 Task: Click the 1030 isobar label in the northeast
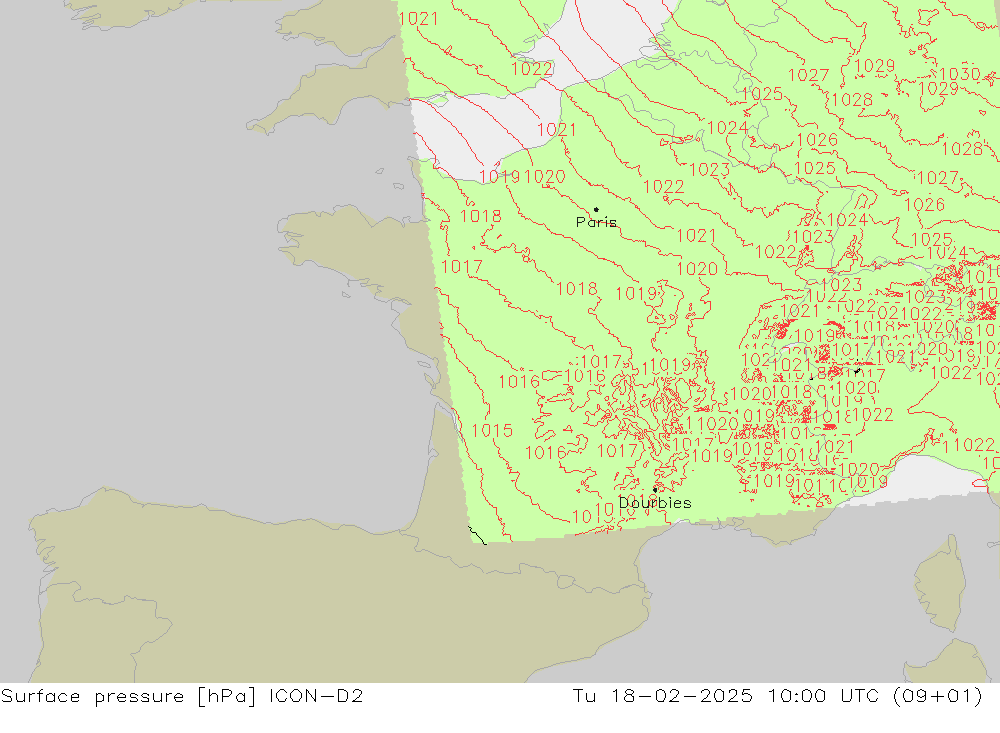coord(959,74)
